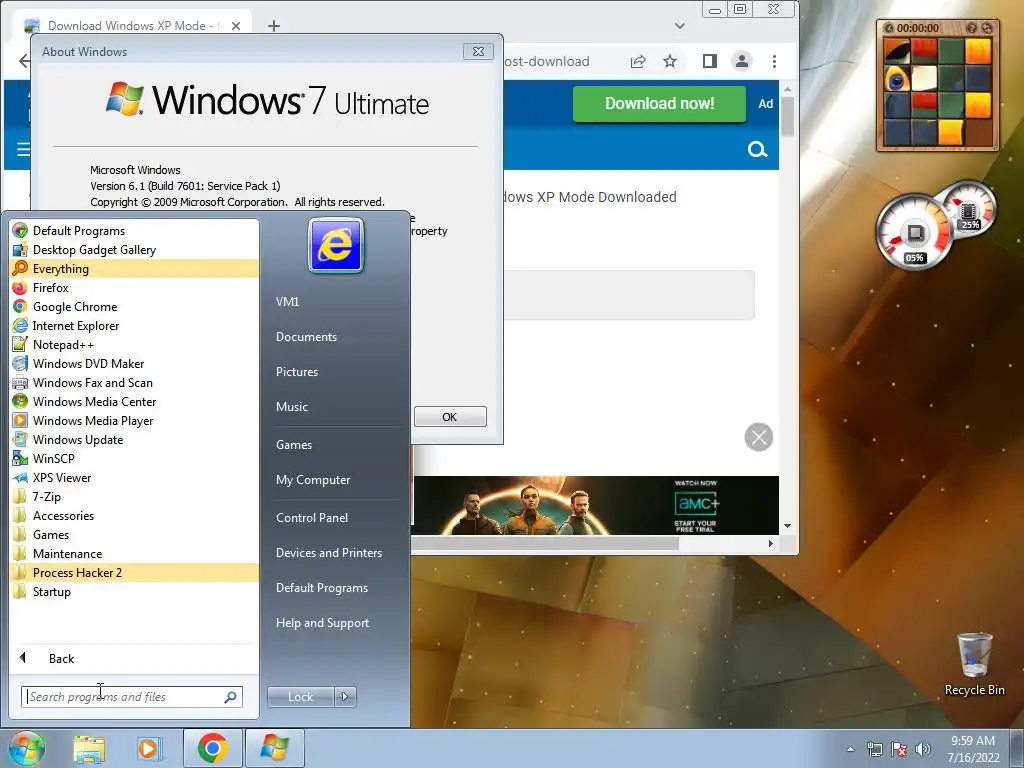Expand the Maintenance folder
1024x768 pixels.
point(135,553)
